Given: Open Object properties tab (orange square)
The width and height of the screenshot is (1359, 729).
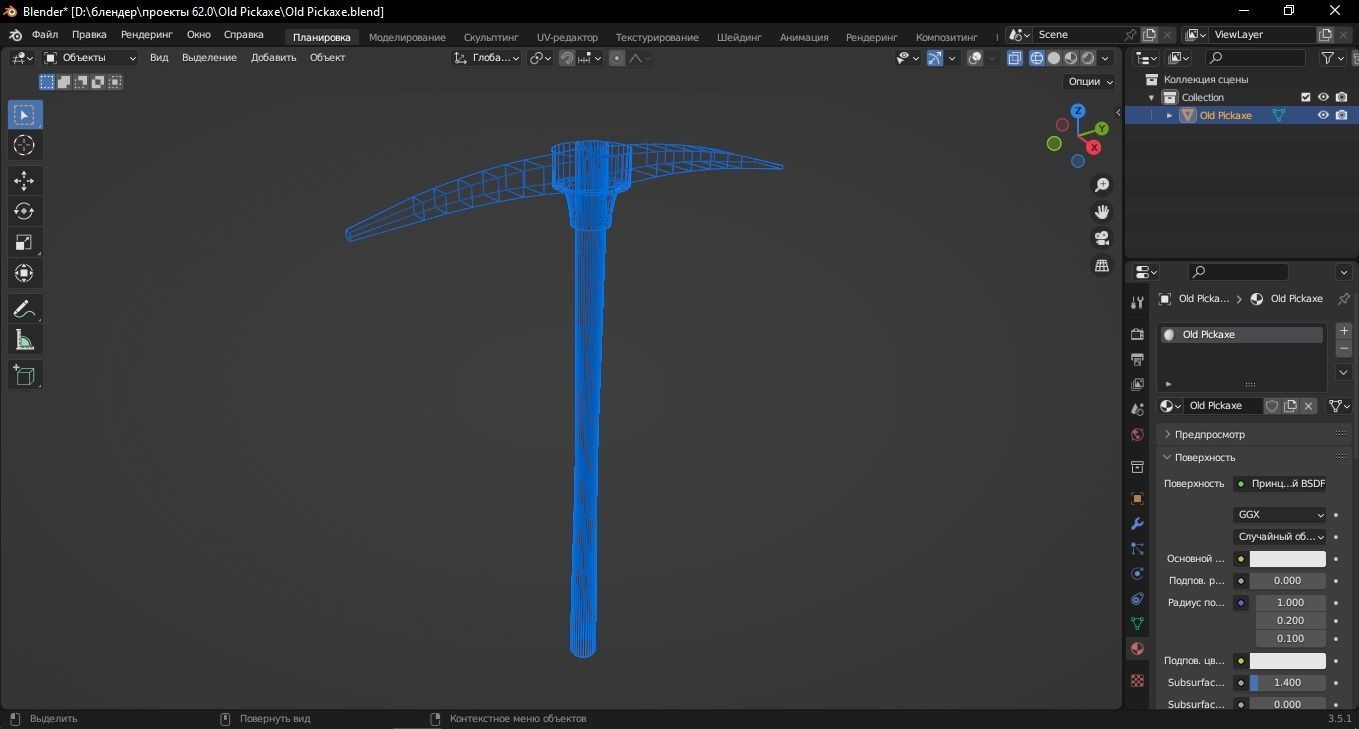Looking at the screenshot, I should [x=1137, y=498].
